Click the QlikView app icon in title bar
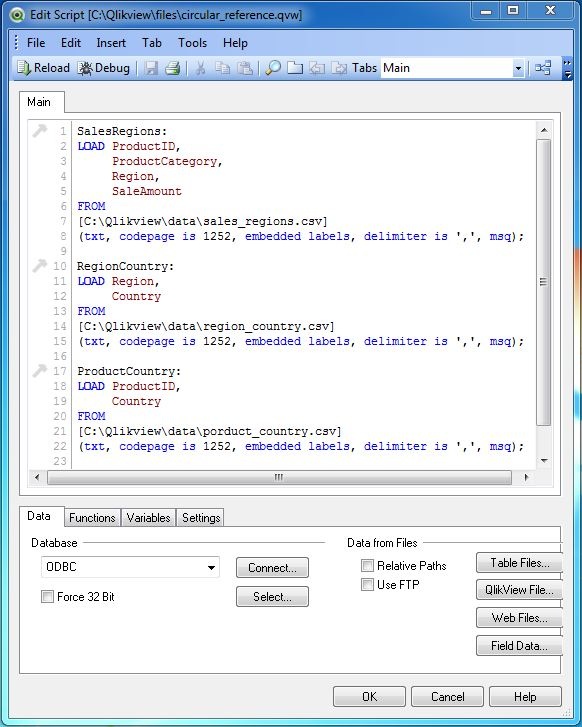The image size is (582, 727). tap(17, 15)
